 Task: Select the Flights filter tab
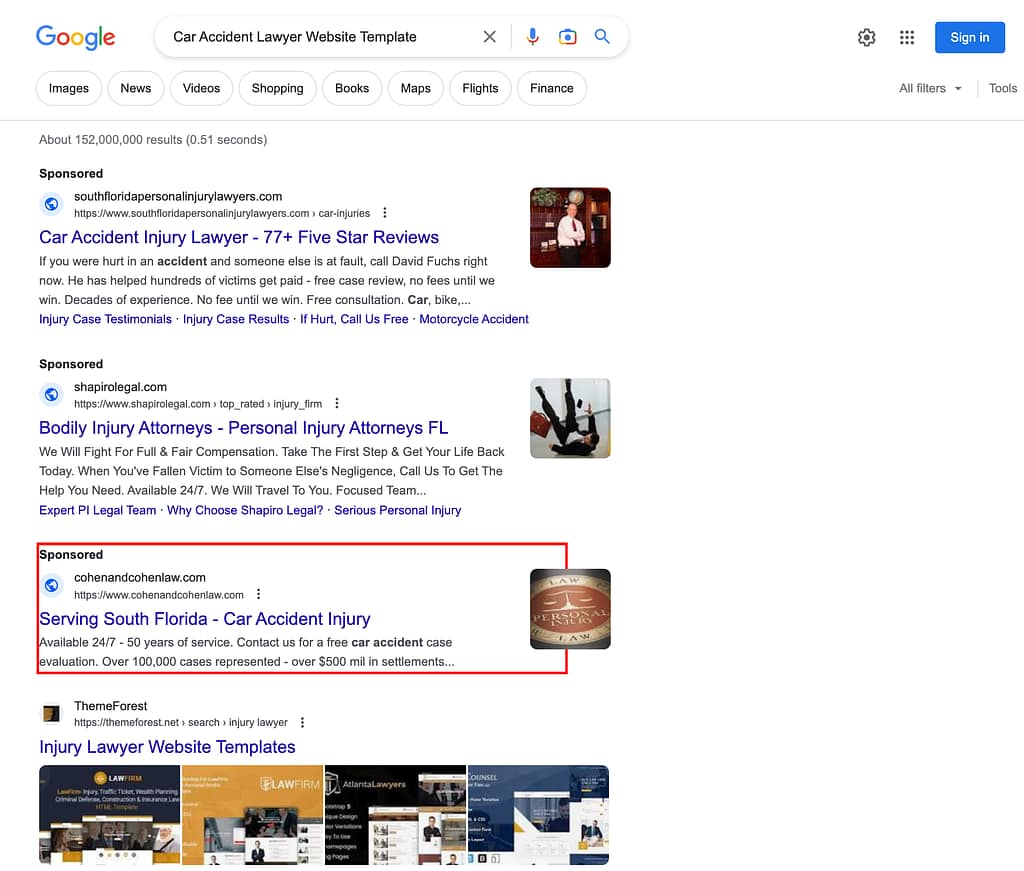coord(480,88)
